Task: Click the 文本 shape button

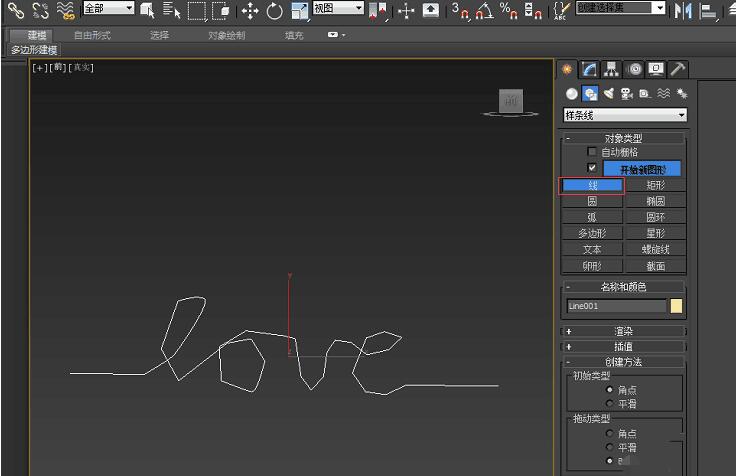Action: point(592,249)
